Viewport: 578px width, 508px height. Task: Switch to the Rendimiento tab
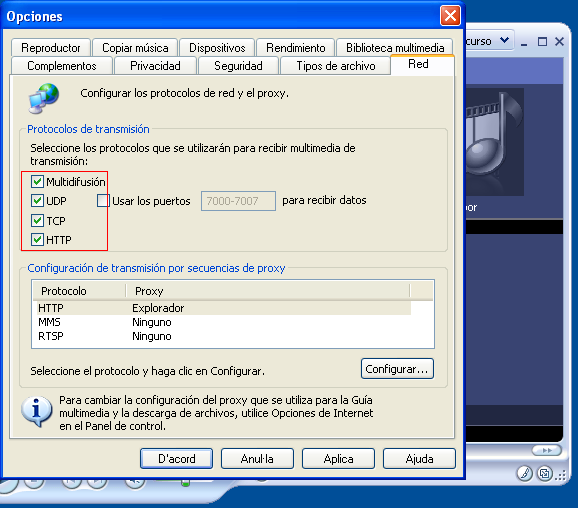(x=296, y=48)
